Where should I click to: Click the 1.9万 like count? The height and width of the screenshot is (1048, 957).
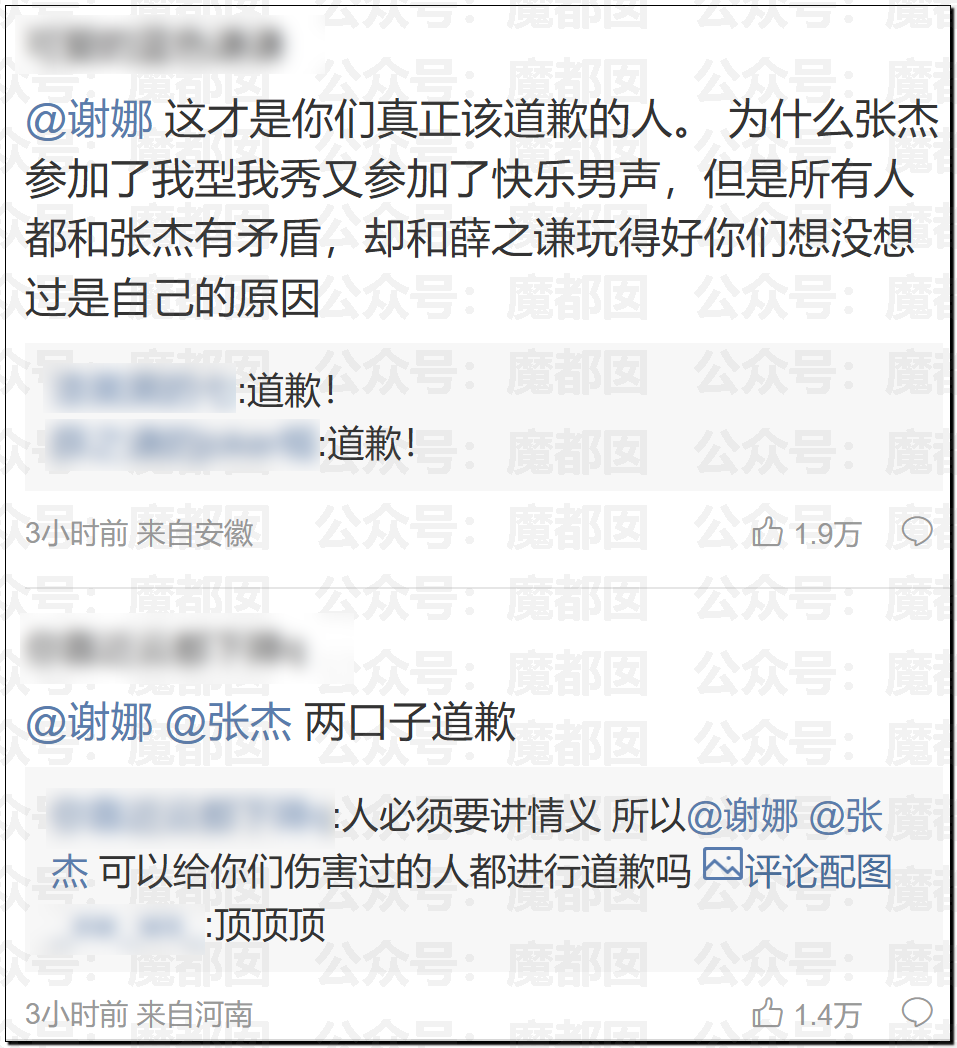(827, 534)
